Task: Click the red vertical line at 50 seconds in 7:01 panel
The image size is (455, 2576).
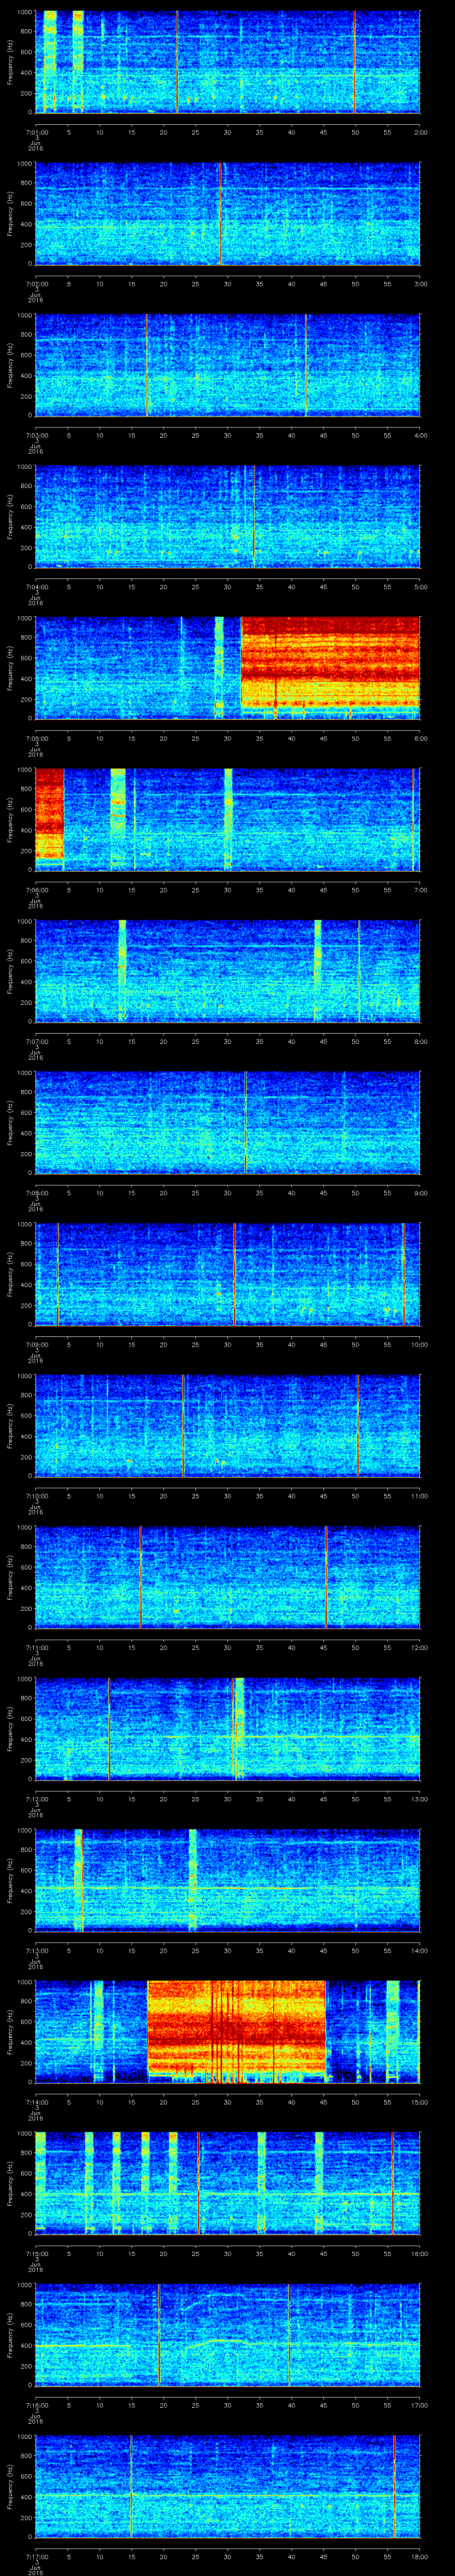Action: point(354,62)
